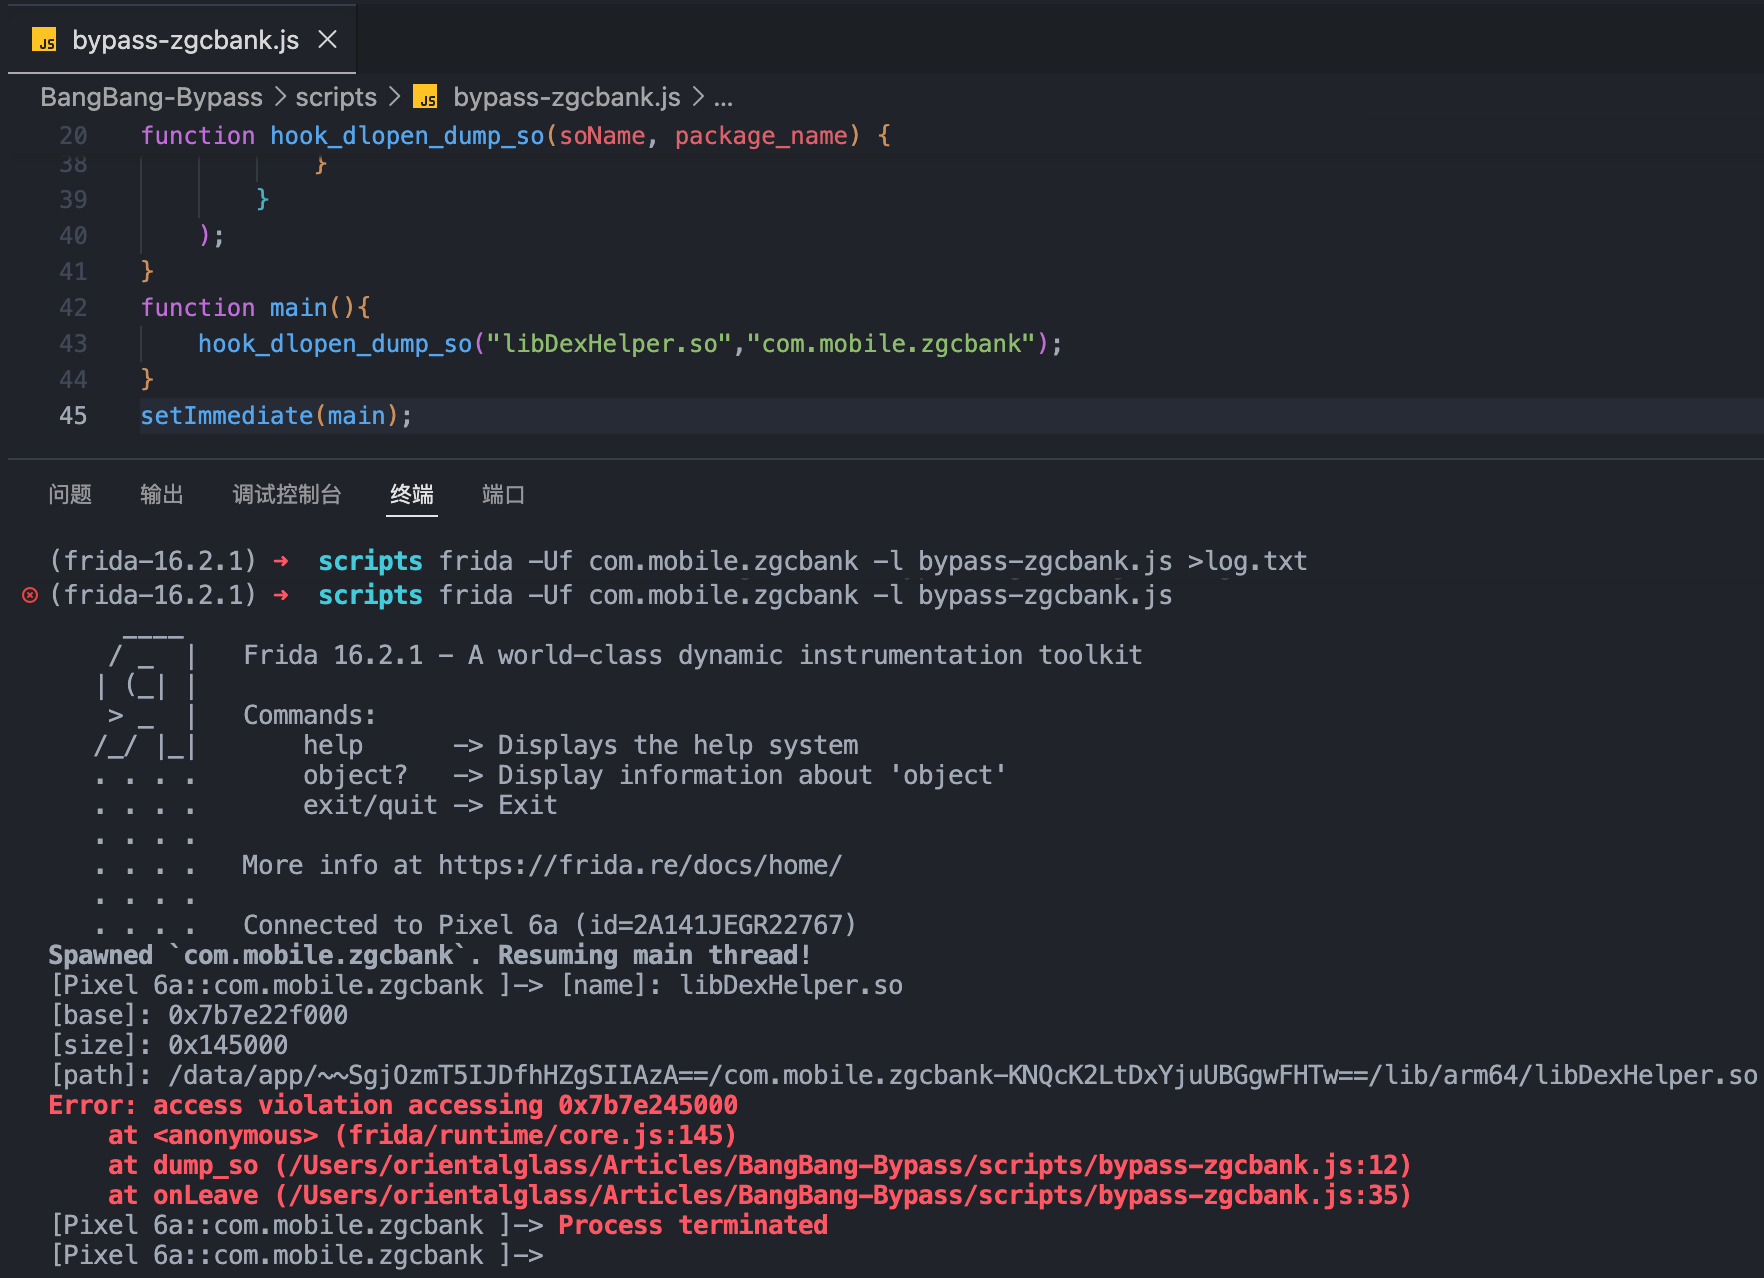Select the bypass-zgcbank.js editor tab
Viewport: 1764px width, 1278px height.
click(x=182, y=39)
